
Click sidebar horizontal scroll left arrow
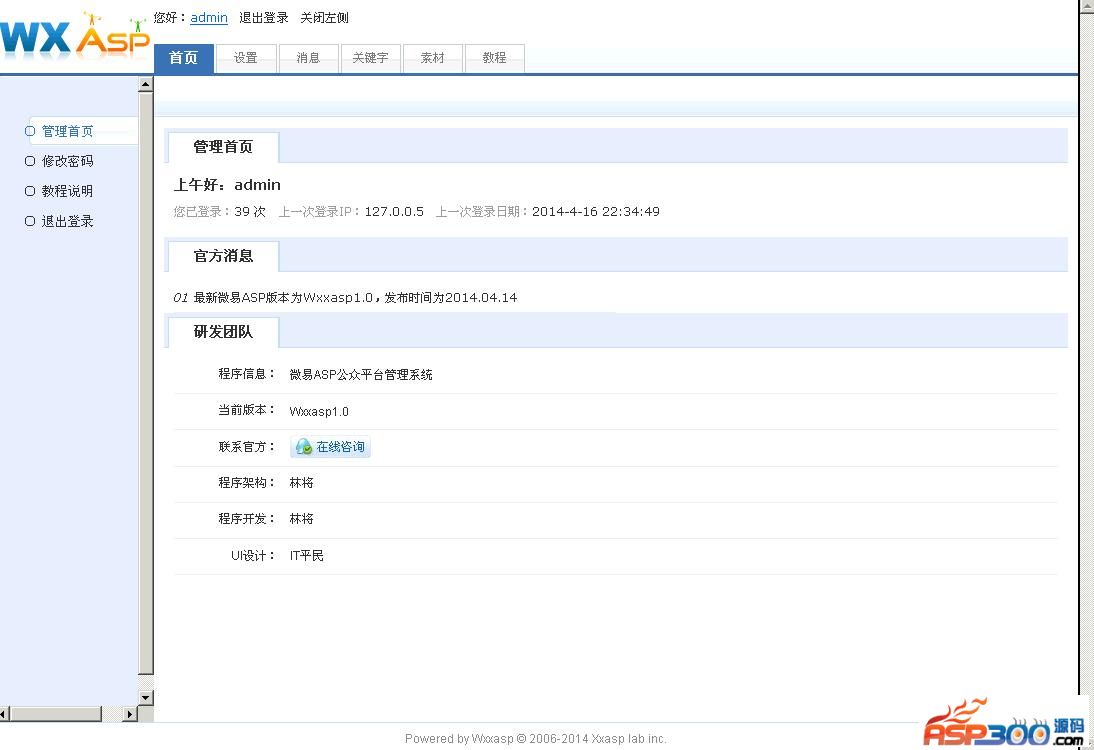tap(5, 714)
